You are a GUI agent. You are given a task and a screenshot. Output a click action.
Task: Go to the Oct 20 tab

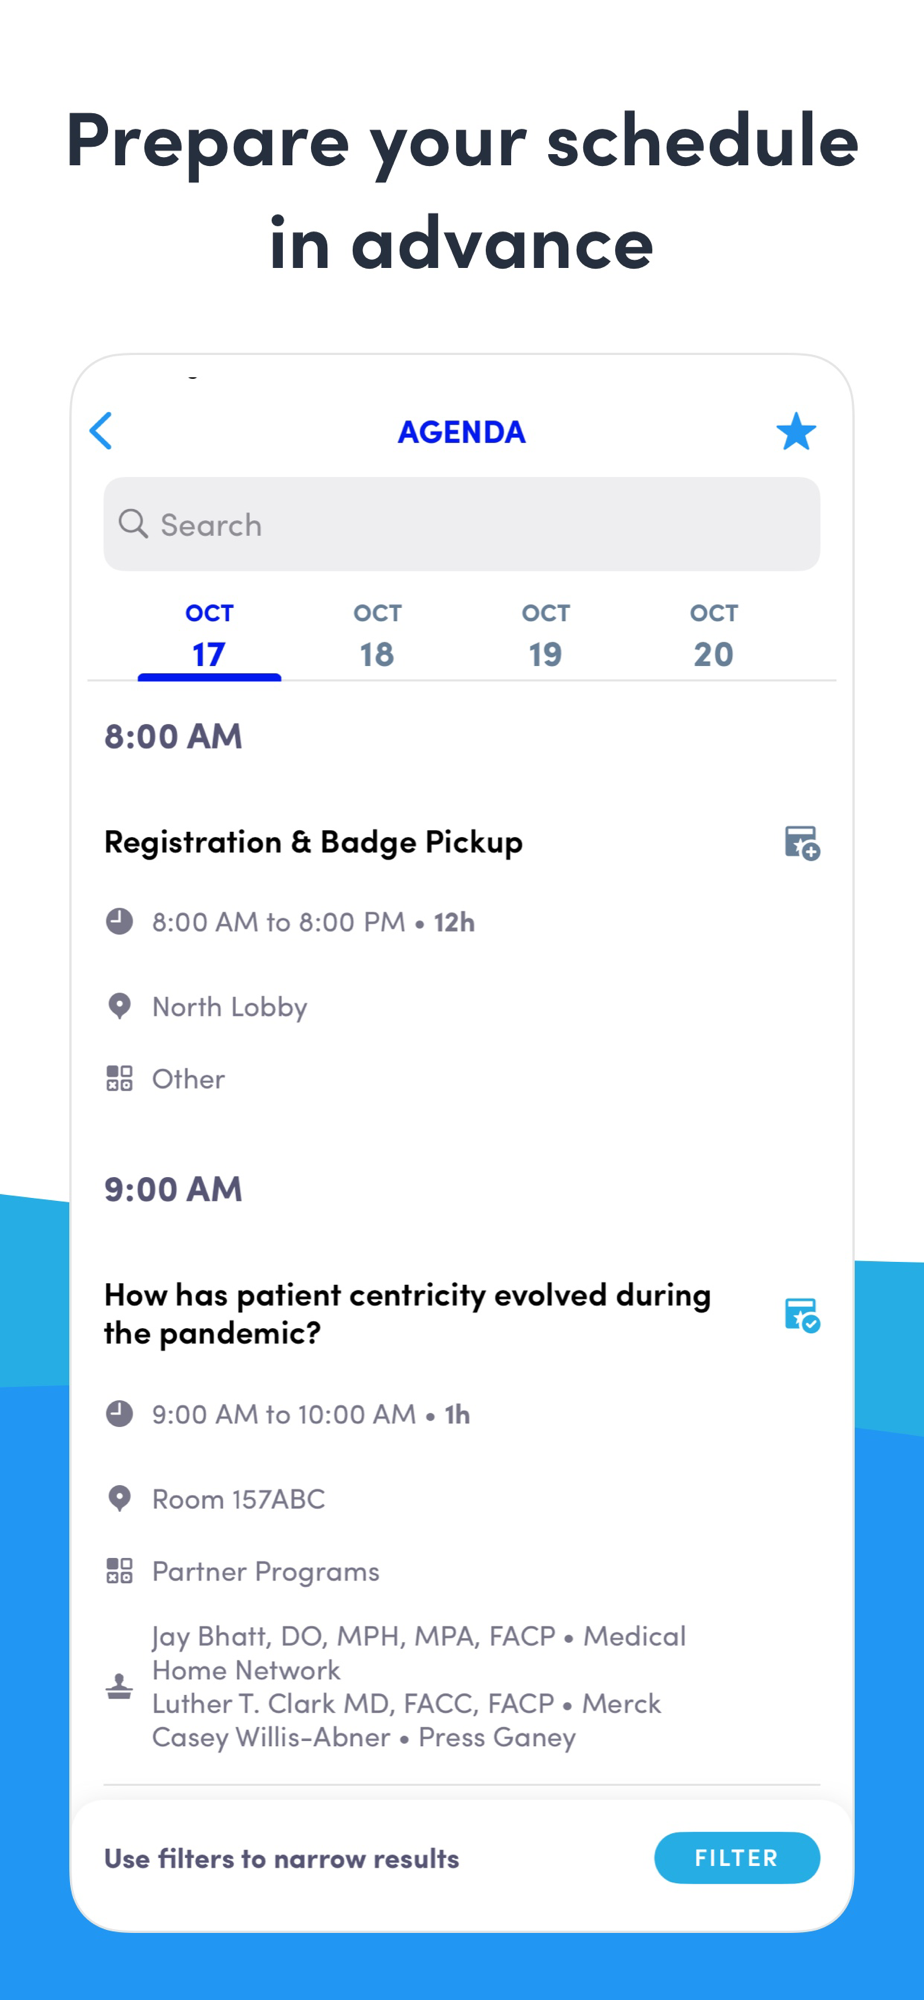pyautogui.click(x=713, y=635)
